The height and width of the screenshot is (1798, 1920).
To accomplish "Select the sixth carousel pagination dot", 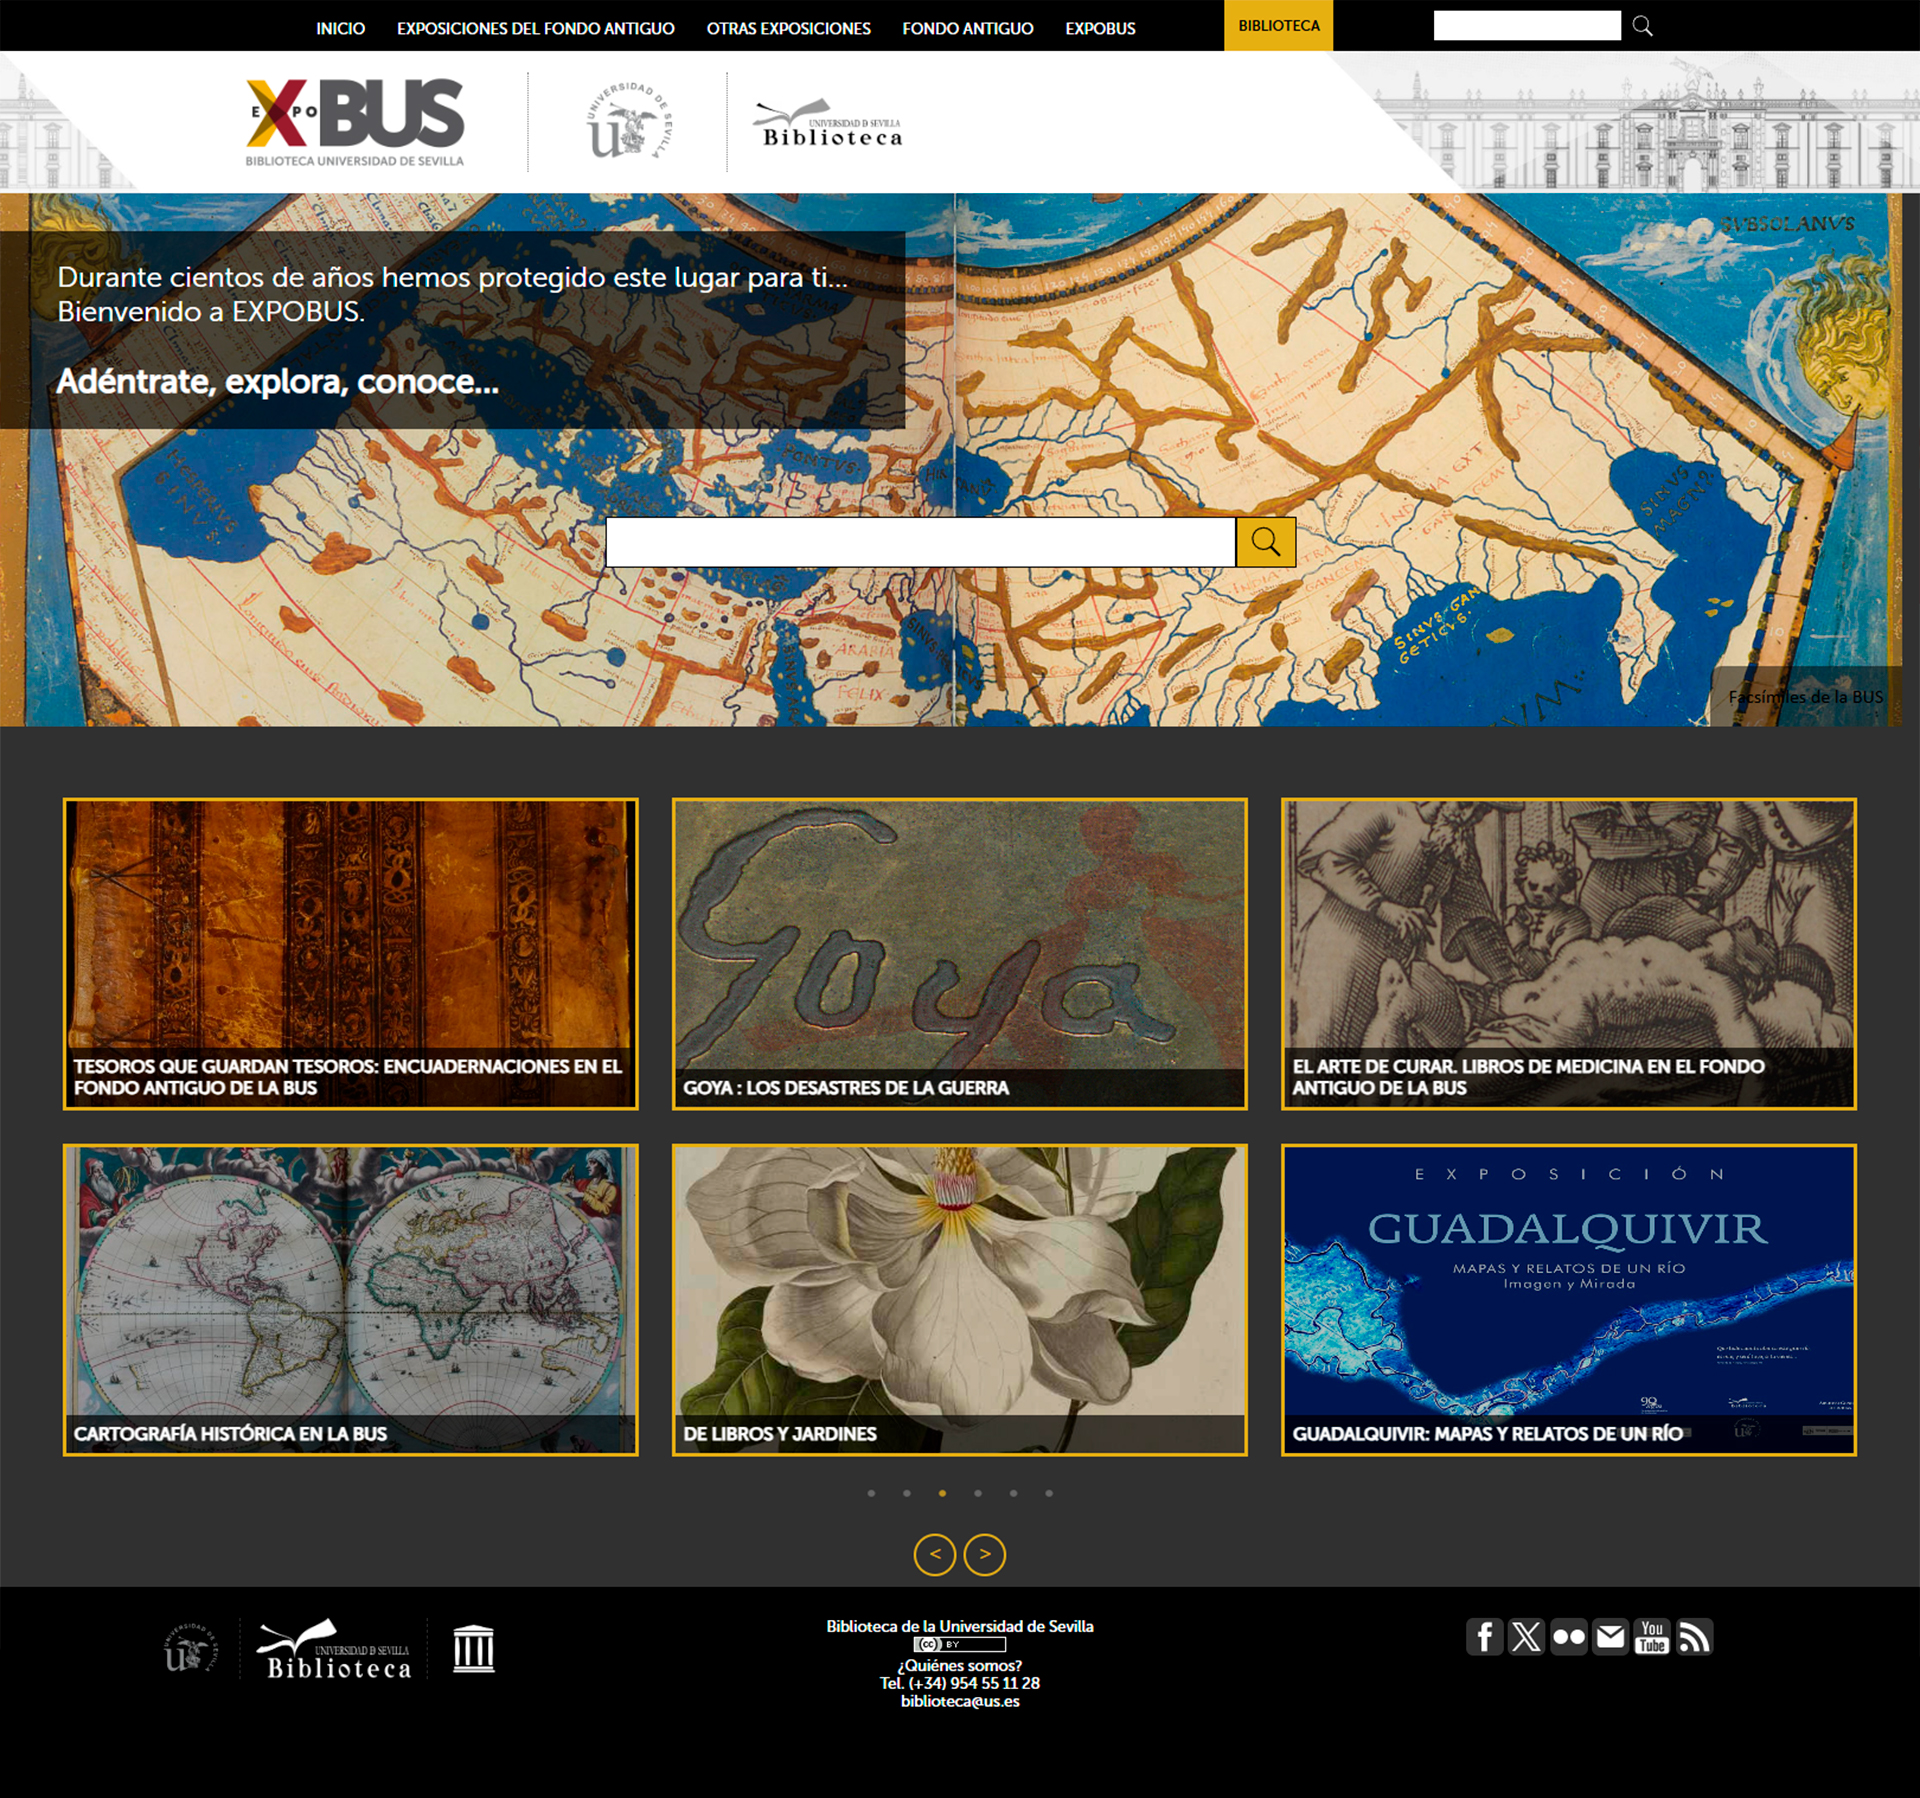I will (x=1049, y=1493).
